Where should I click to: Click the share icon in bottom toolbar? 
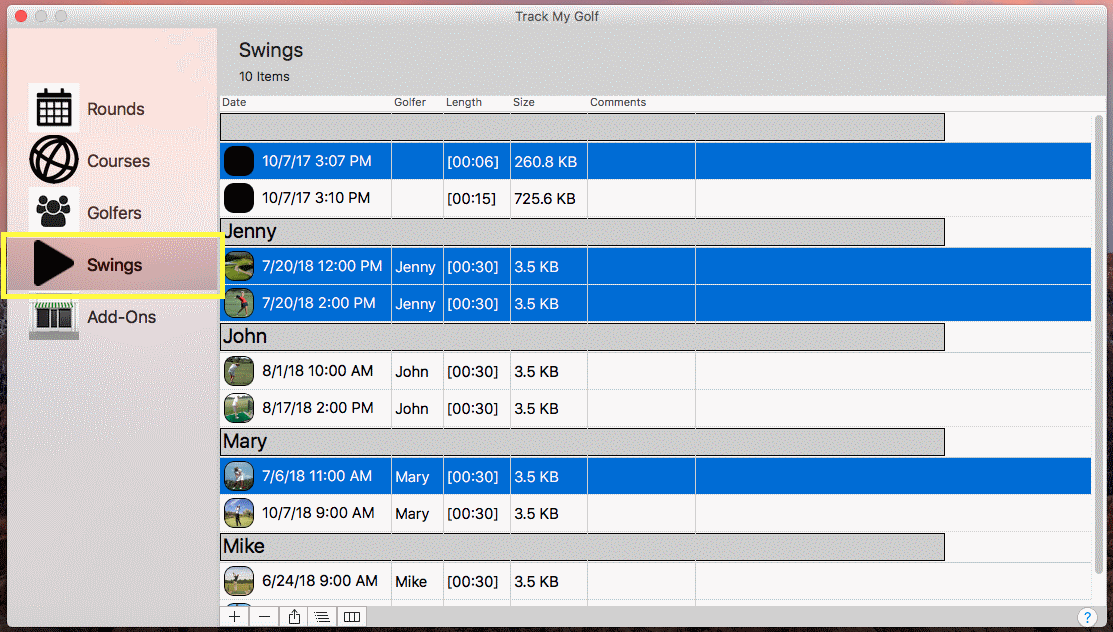coord(294,617)
